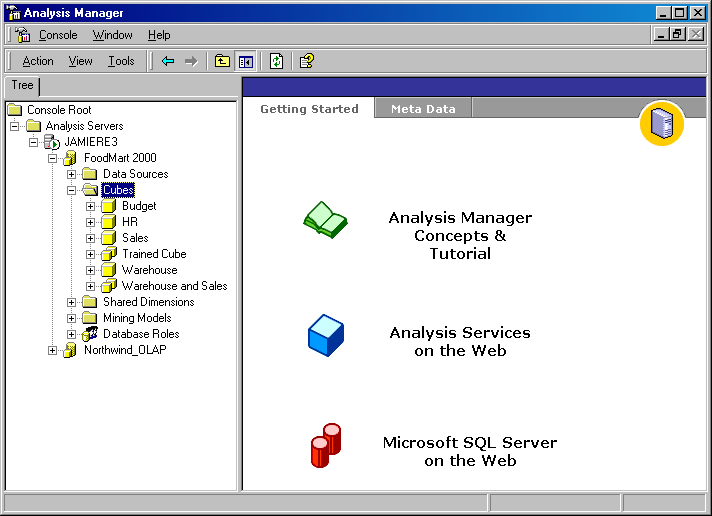
Task: Expand the Data Sources node
Action: (71, 174)
